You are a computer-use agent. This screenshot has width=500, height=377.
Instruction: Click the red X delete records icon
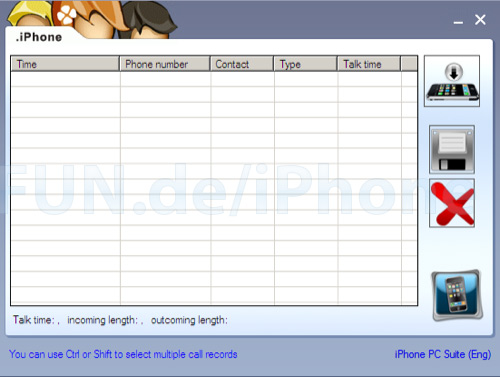[452, 203]
